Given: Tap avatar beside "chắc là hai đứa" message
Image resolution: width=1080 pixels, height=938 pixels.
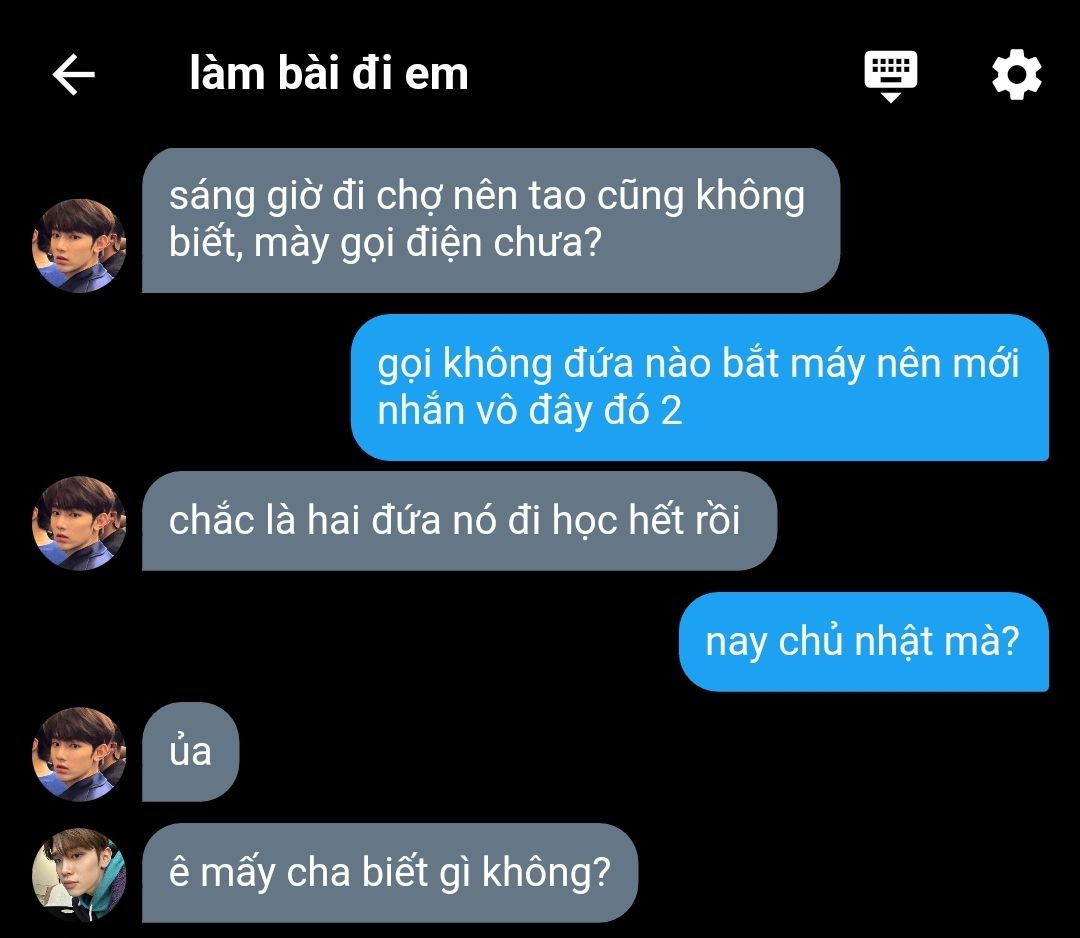Looking at the screenshot, I should [x=79, y=523].
